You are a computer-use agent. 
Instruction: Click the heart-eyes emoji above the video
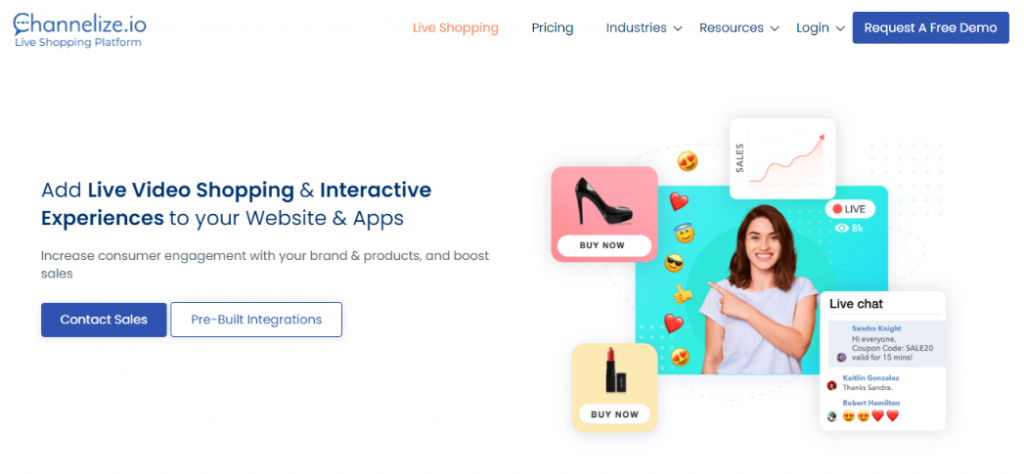[687, 161]
